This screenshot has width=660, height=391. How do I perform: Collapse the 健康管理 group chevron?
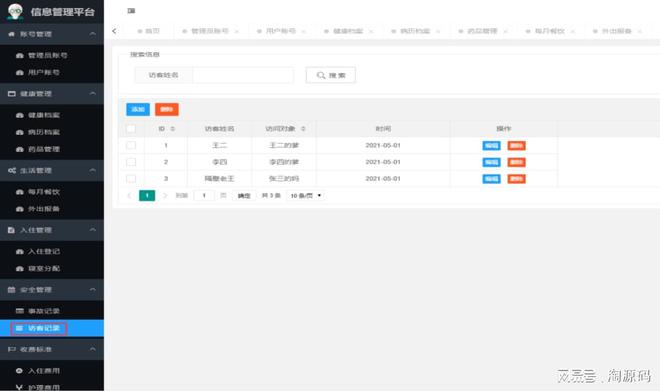[x=93, y=93]
